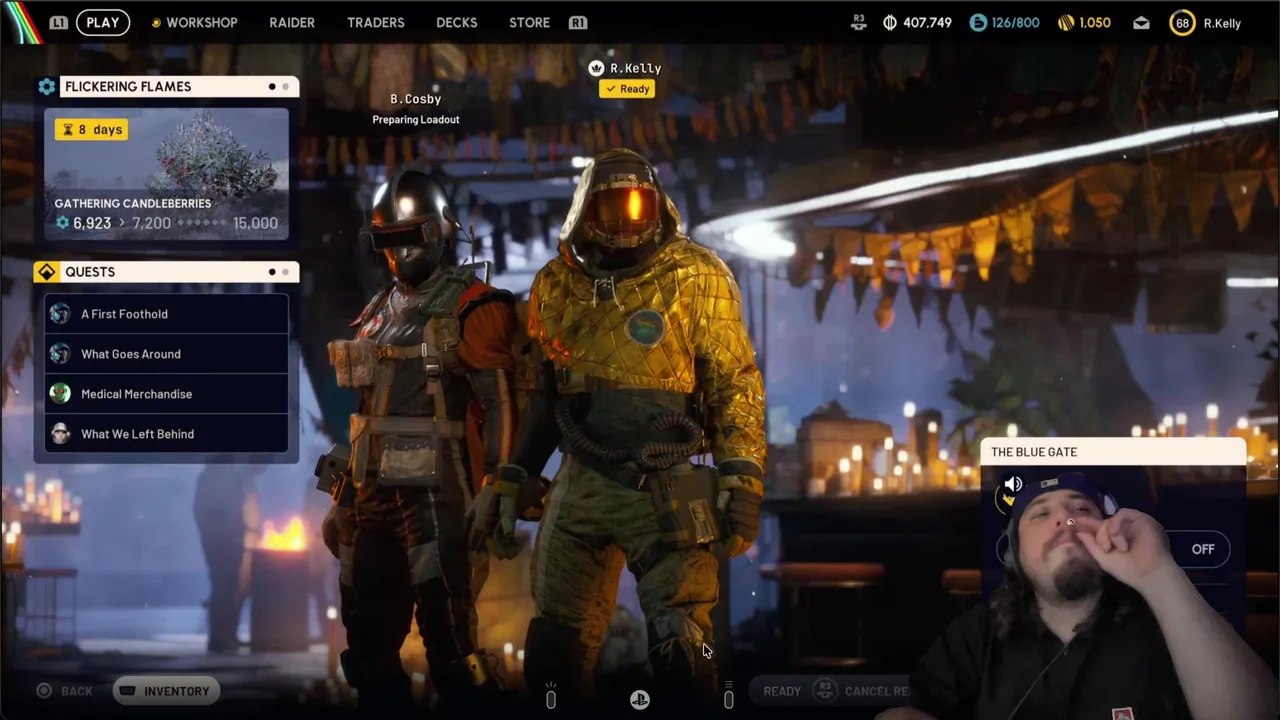This screenshot has width=1280, height=720.
Task: Click the 15,000 goal value
Action: click(x=255, y=223)
